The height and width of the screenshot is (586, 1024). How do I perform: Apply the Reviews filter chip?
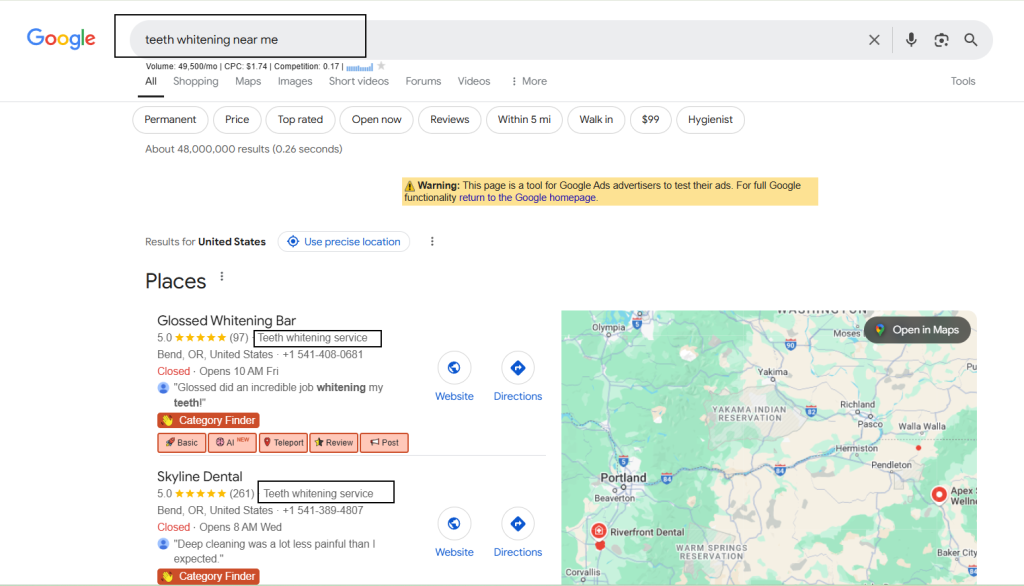click(x=449, y=120)
